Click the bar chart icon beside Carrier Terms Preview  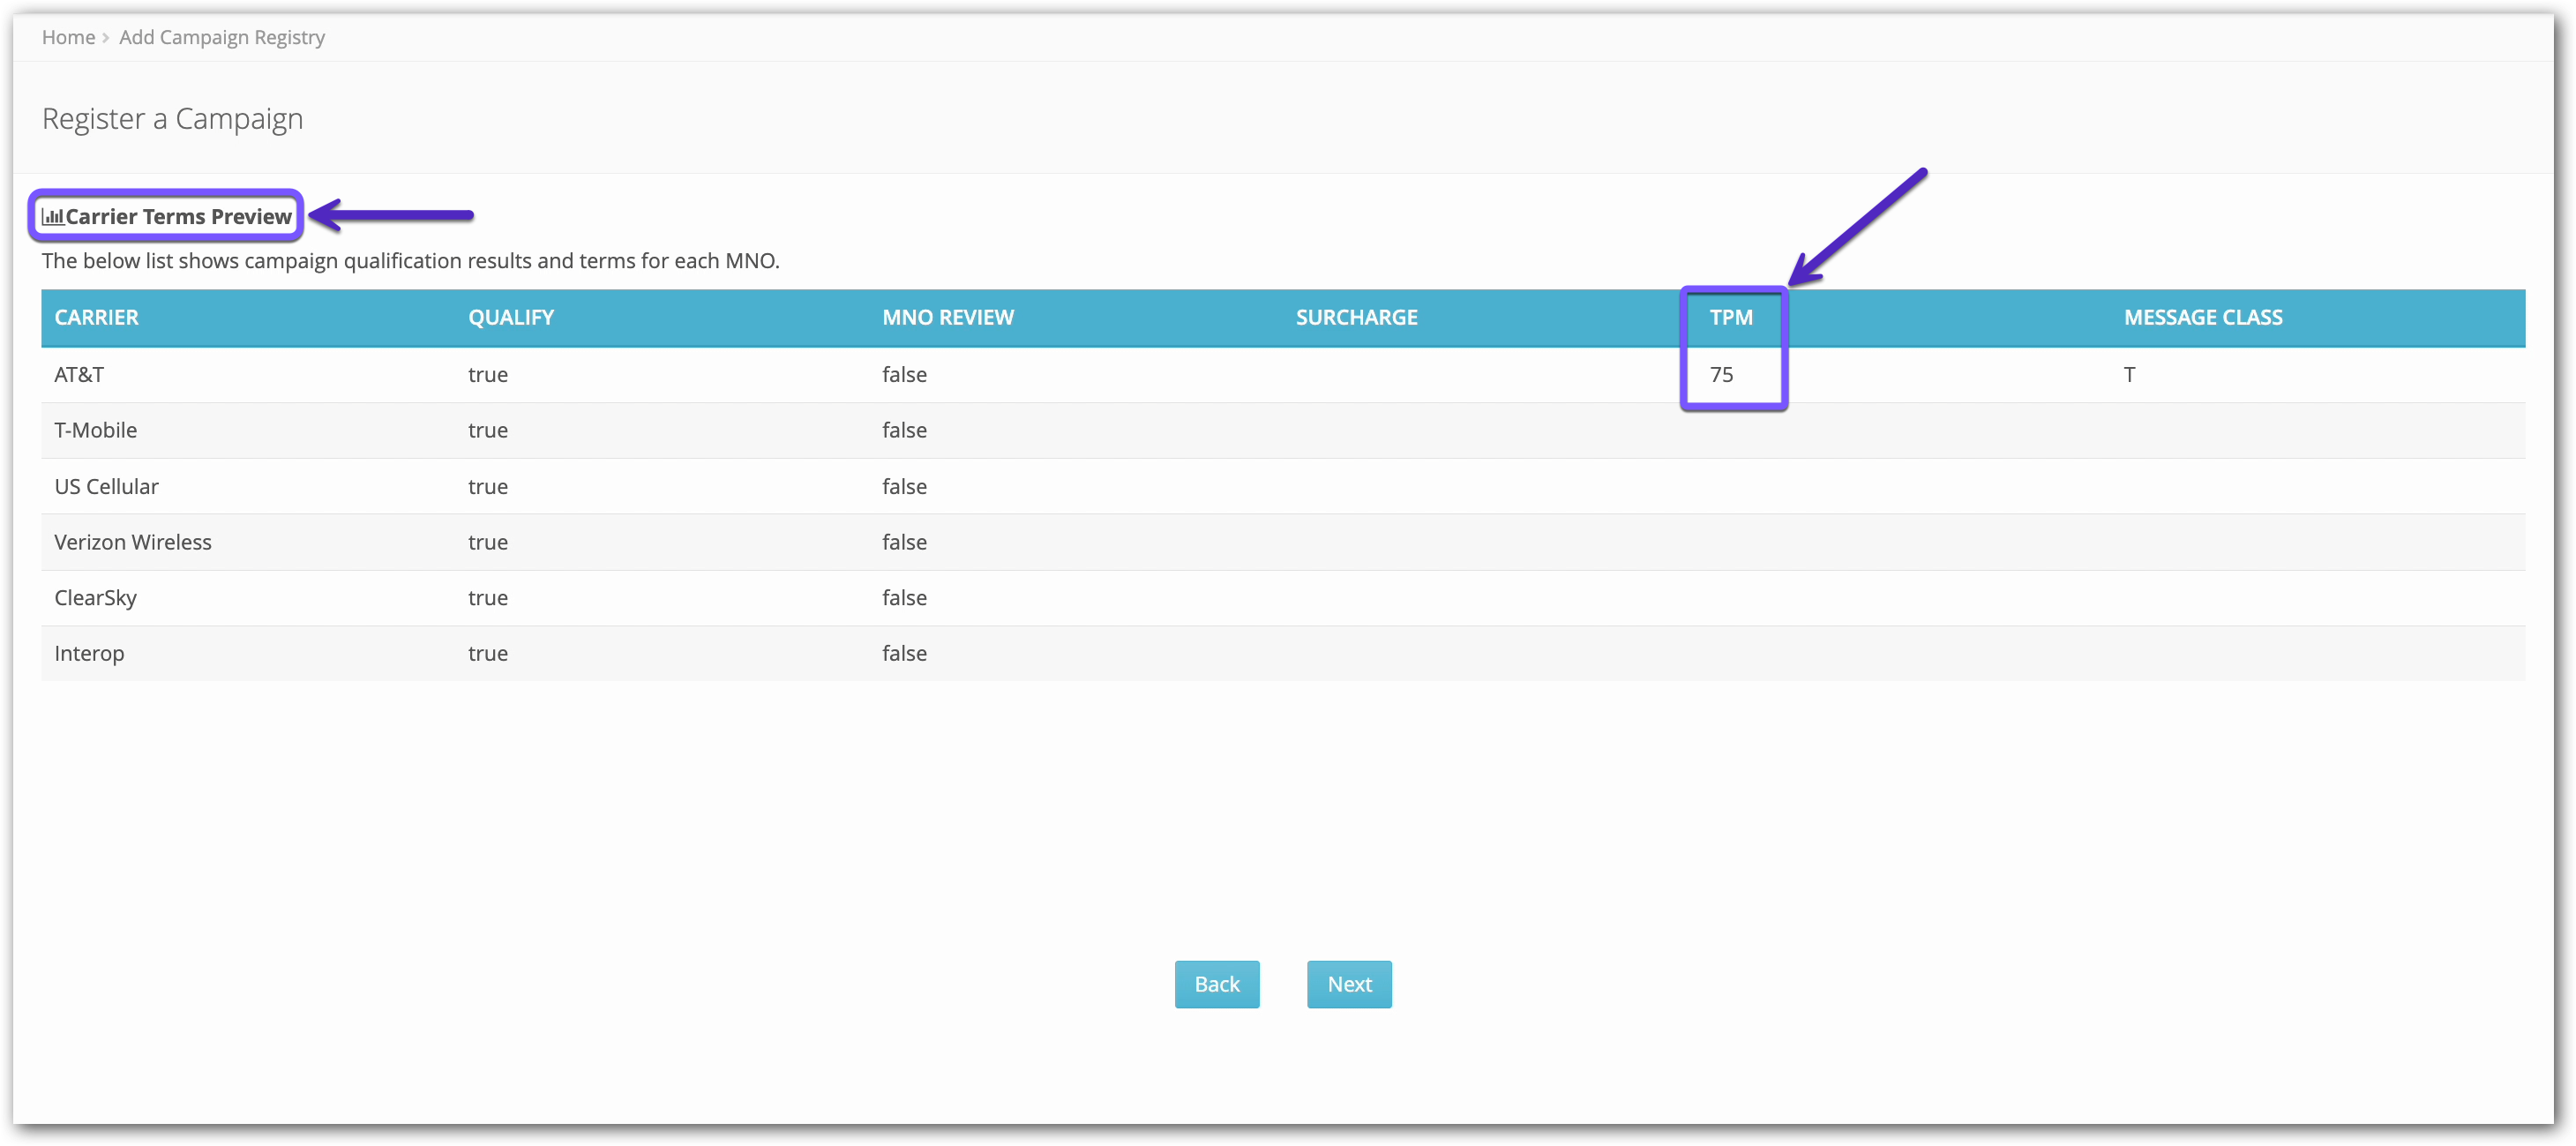(52, 217)
